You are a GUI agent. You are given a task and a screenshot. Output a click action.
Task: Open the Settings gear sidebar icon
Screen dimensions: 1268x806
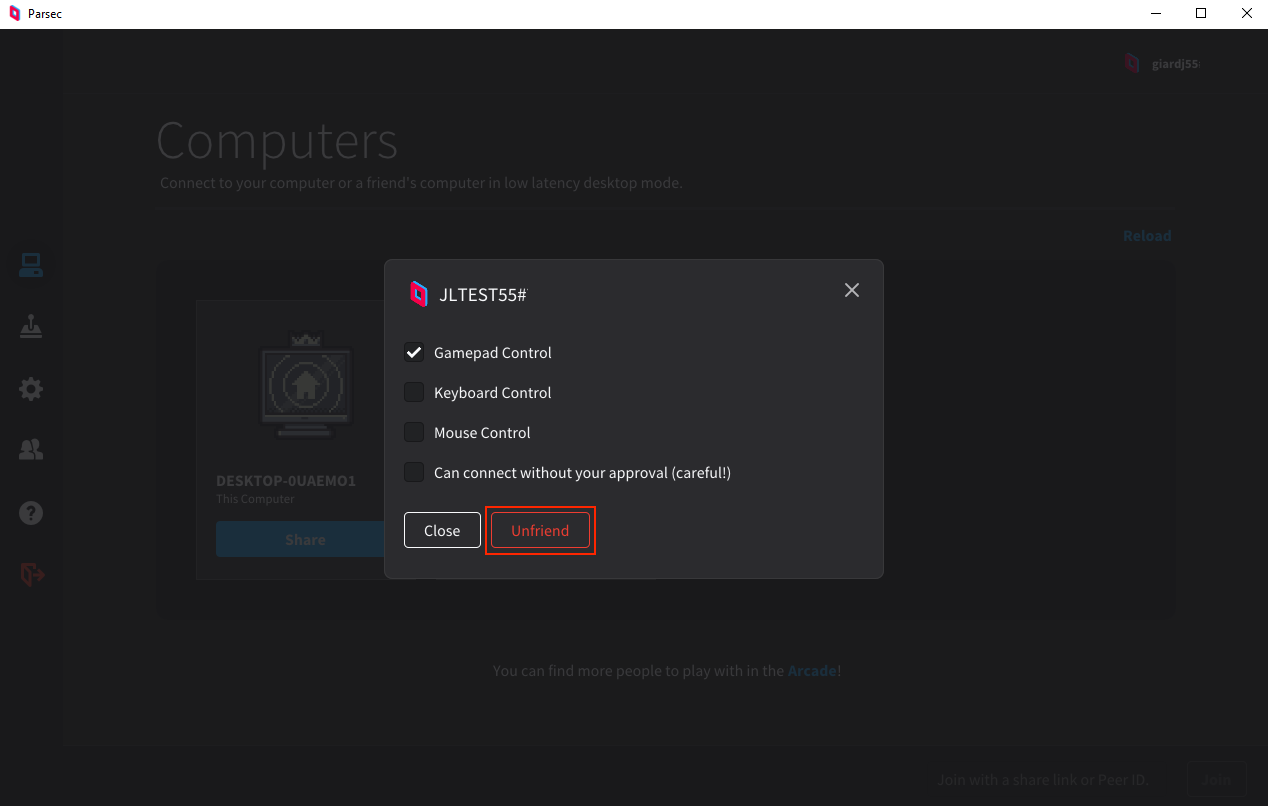(31, 389)
